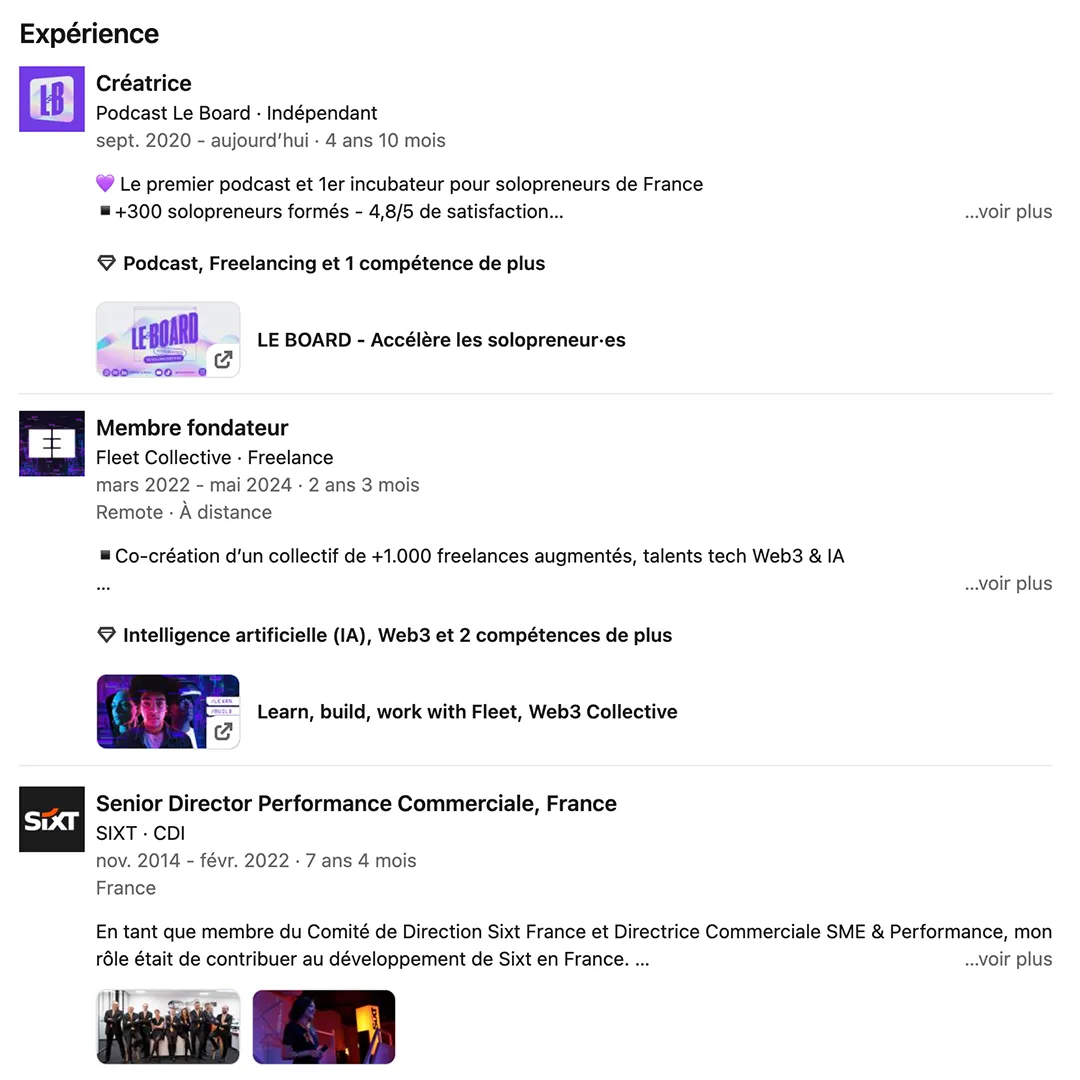Open the SIXT company logo
The image size is (1080, 1080).
click(x=52, y=819)
